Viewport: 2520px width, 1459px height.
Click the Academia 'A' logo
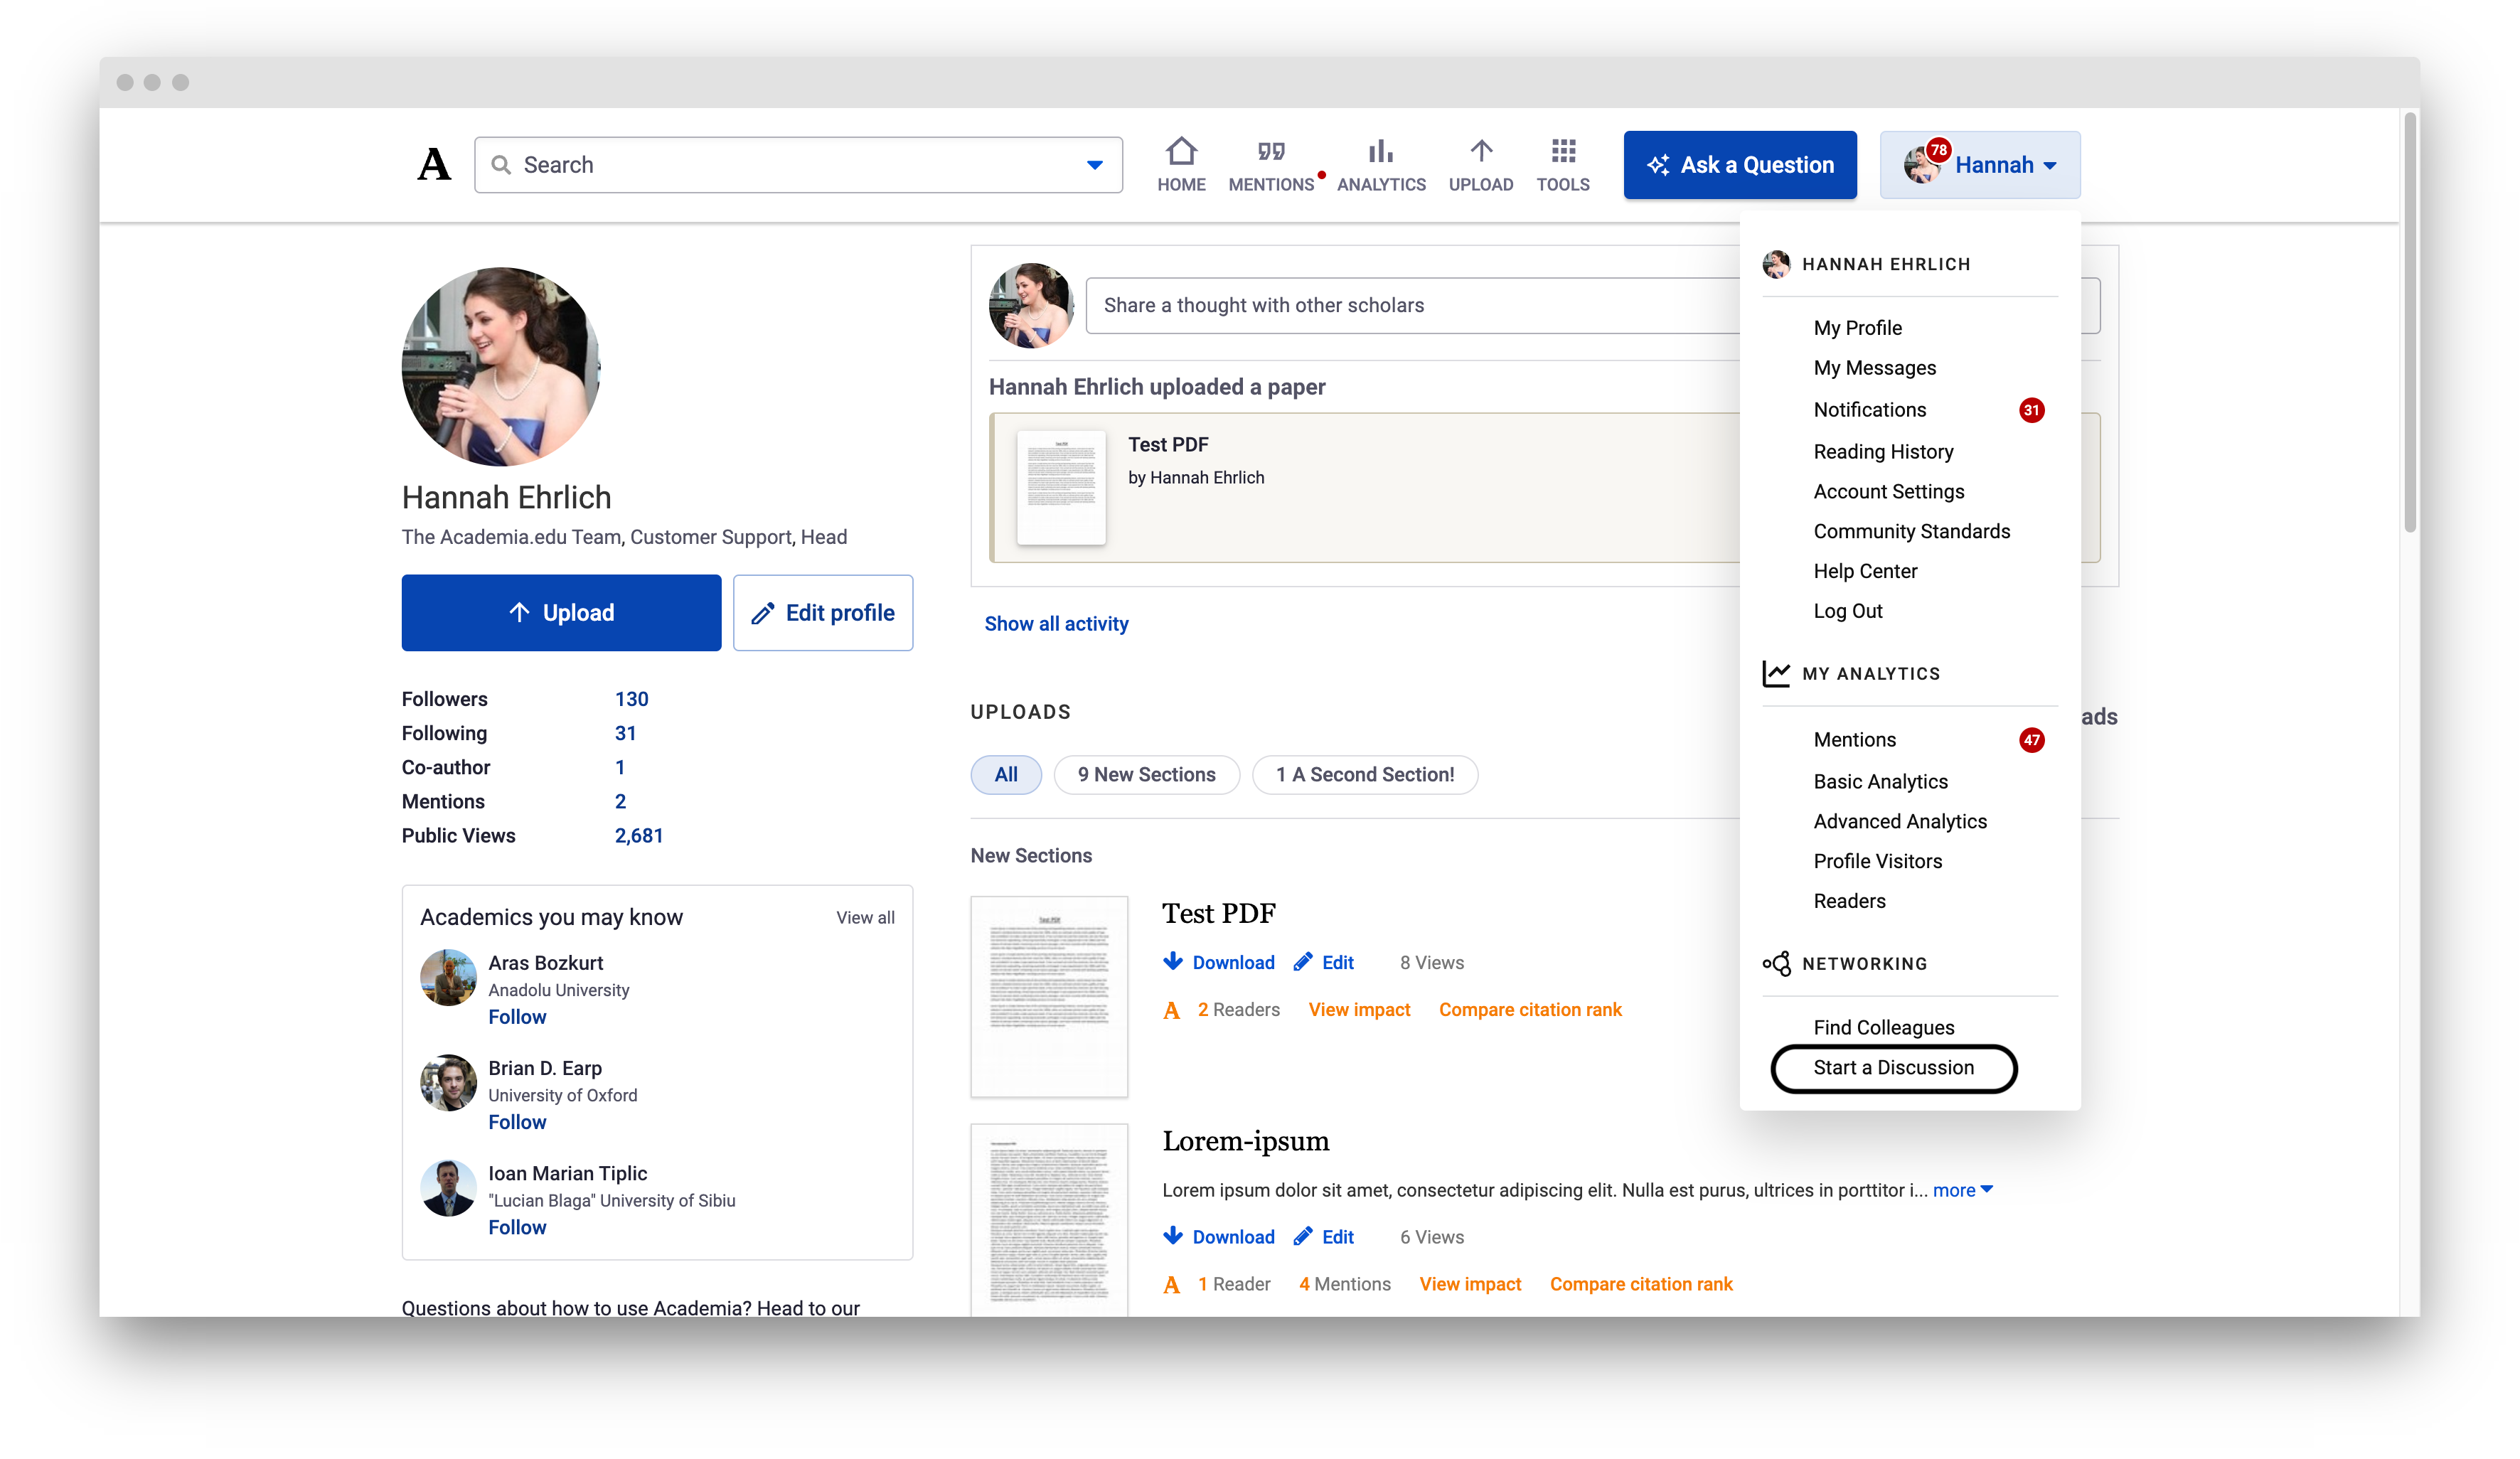tap(434, 164)
